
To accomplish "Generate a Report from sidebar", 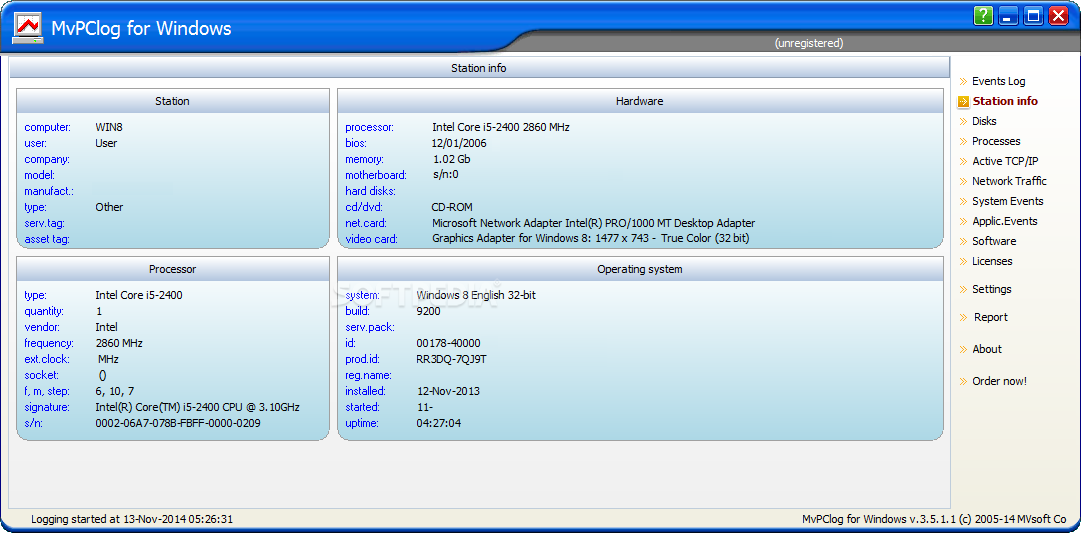I will (x=991, y=317).
